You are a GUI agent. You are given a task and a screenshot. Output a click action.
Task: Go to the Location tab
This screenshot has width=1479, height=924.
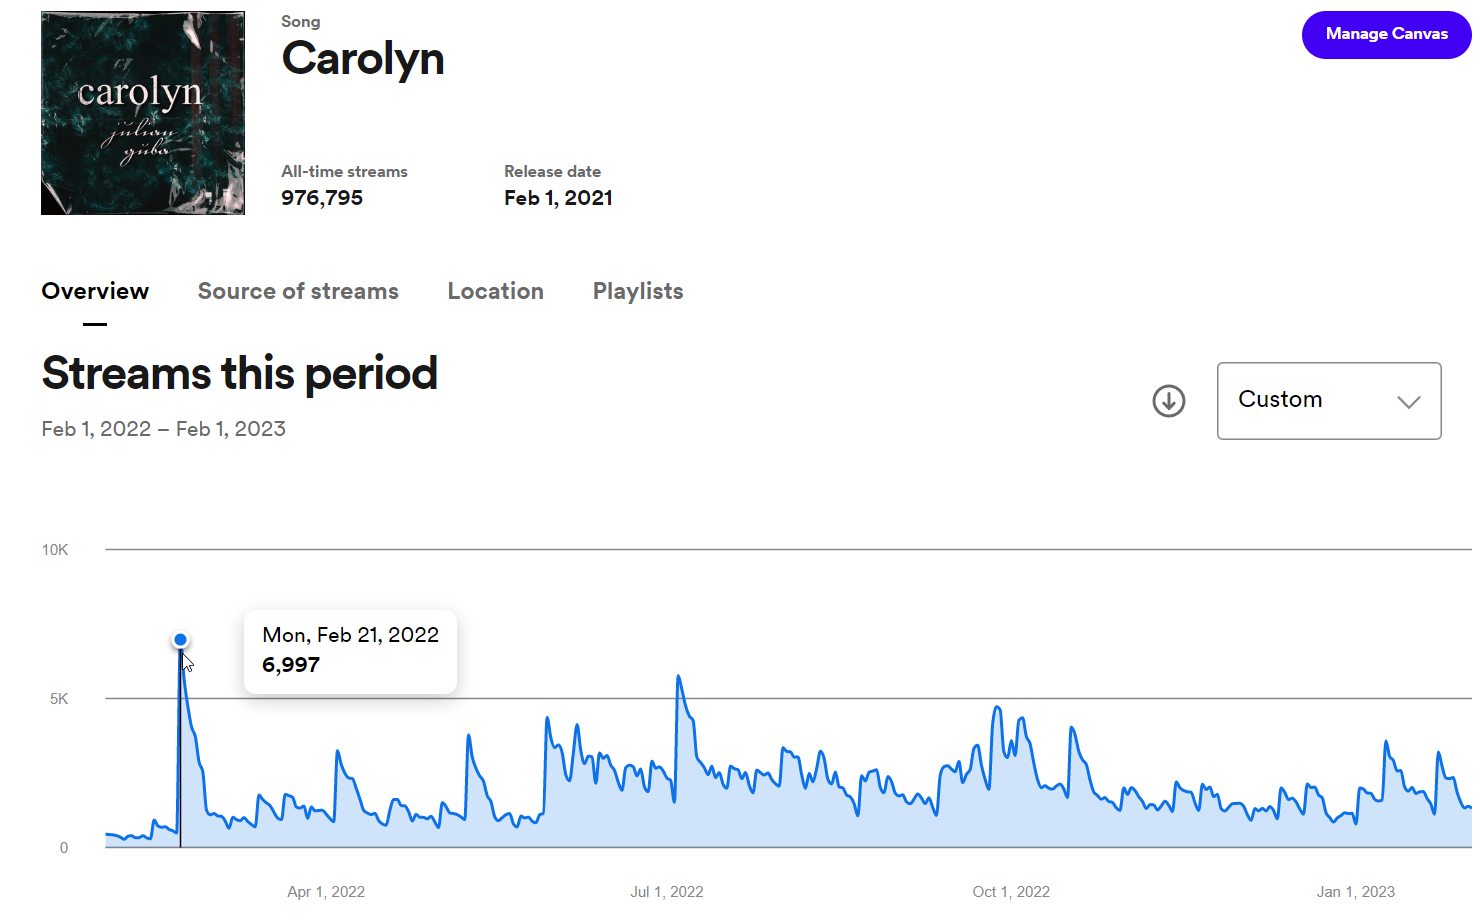495,291
